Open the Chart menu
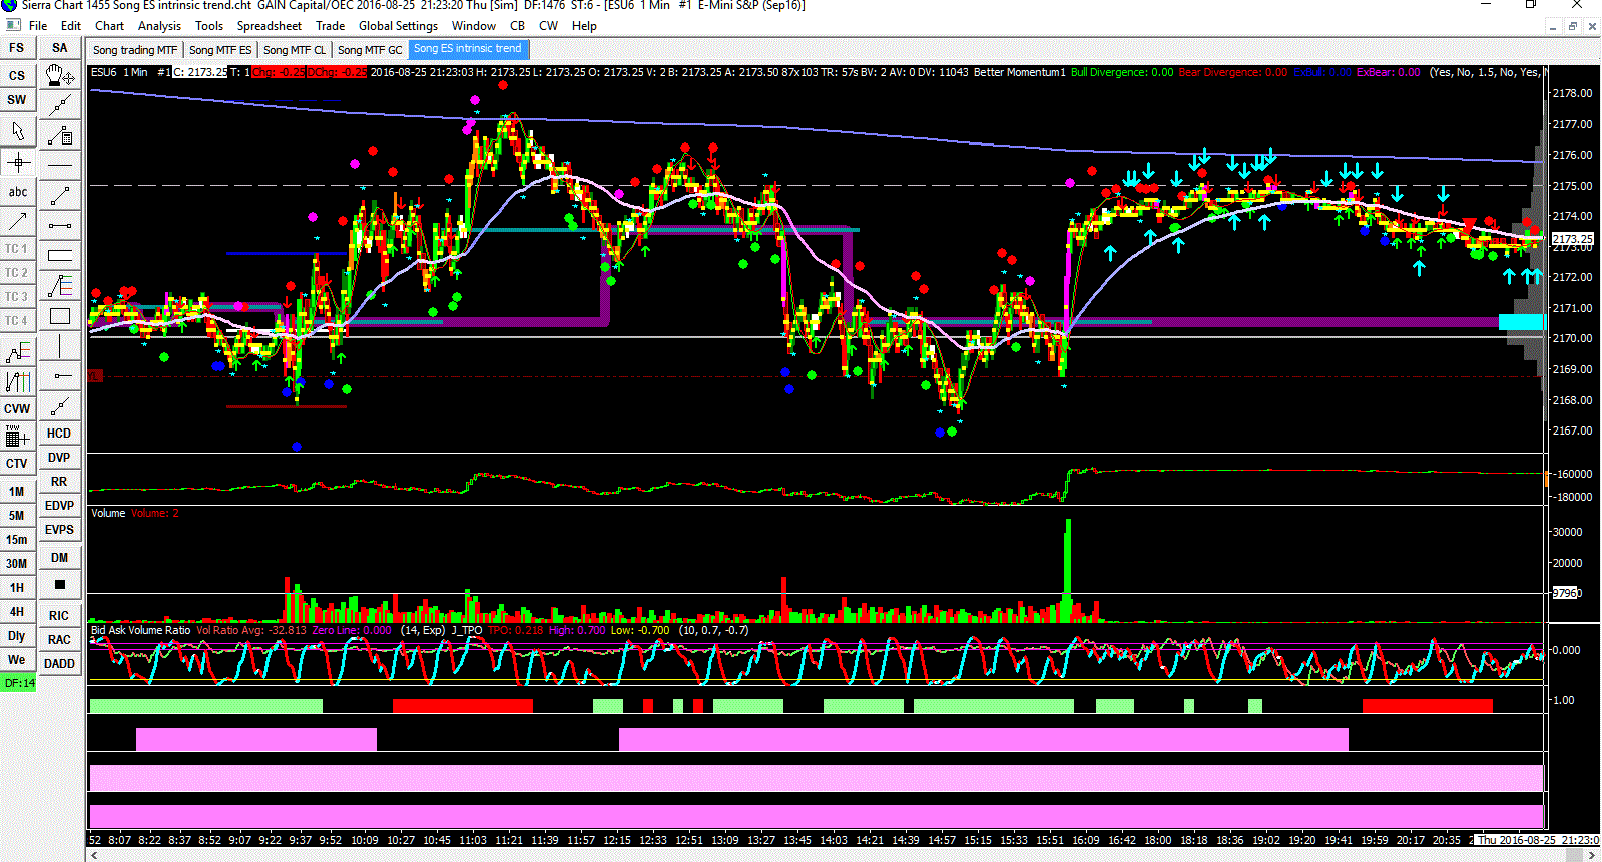This screenshot has width=1602, height=862. click(x=110, y=26)
